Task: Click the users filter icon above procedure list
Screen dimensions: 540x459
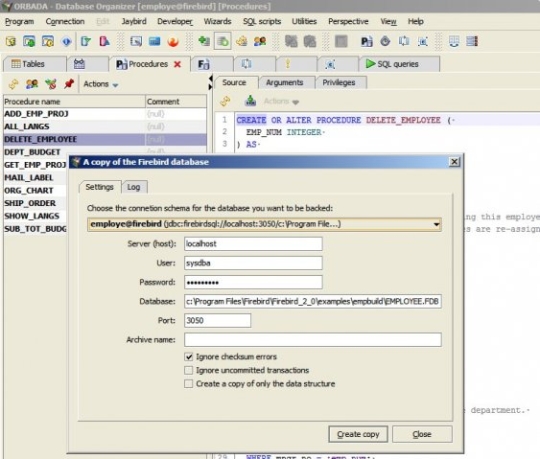Action: (32, 84)
